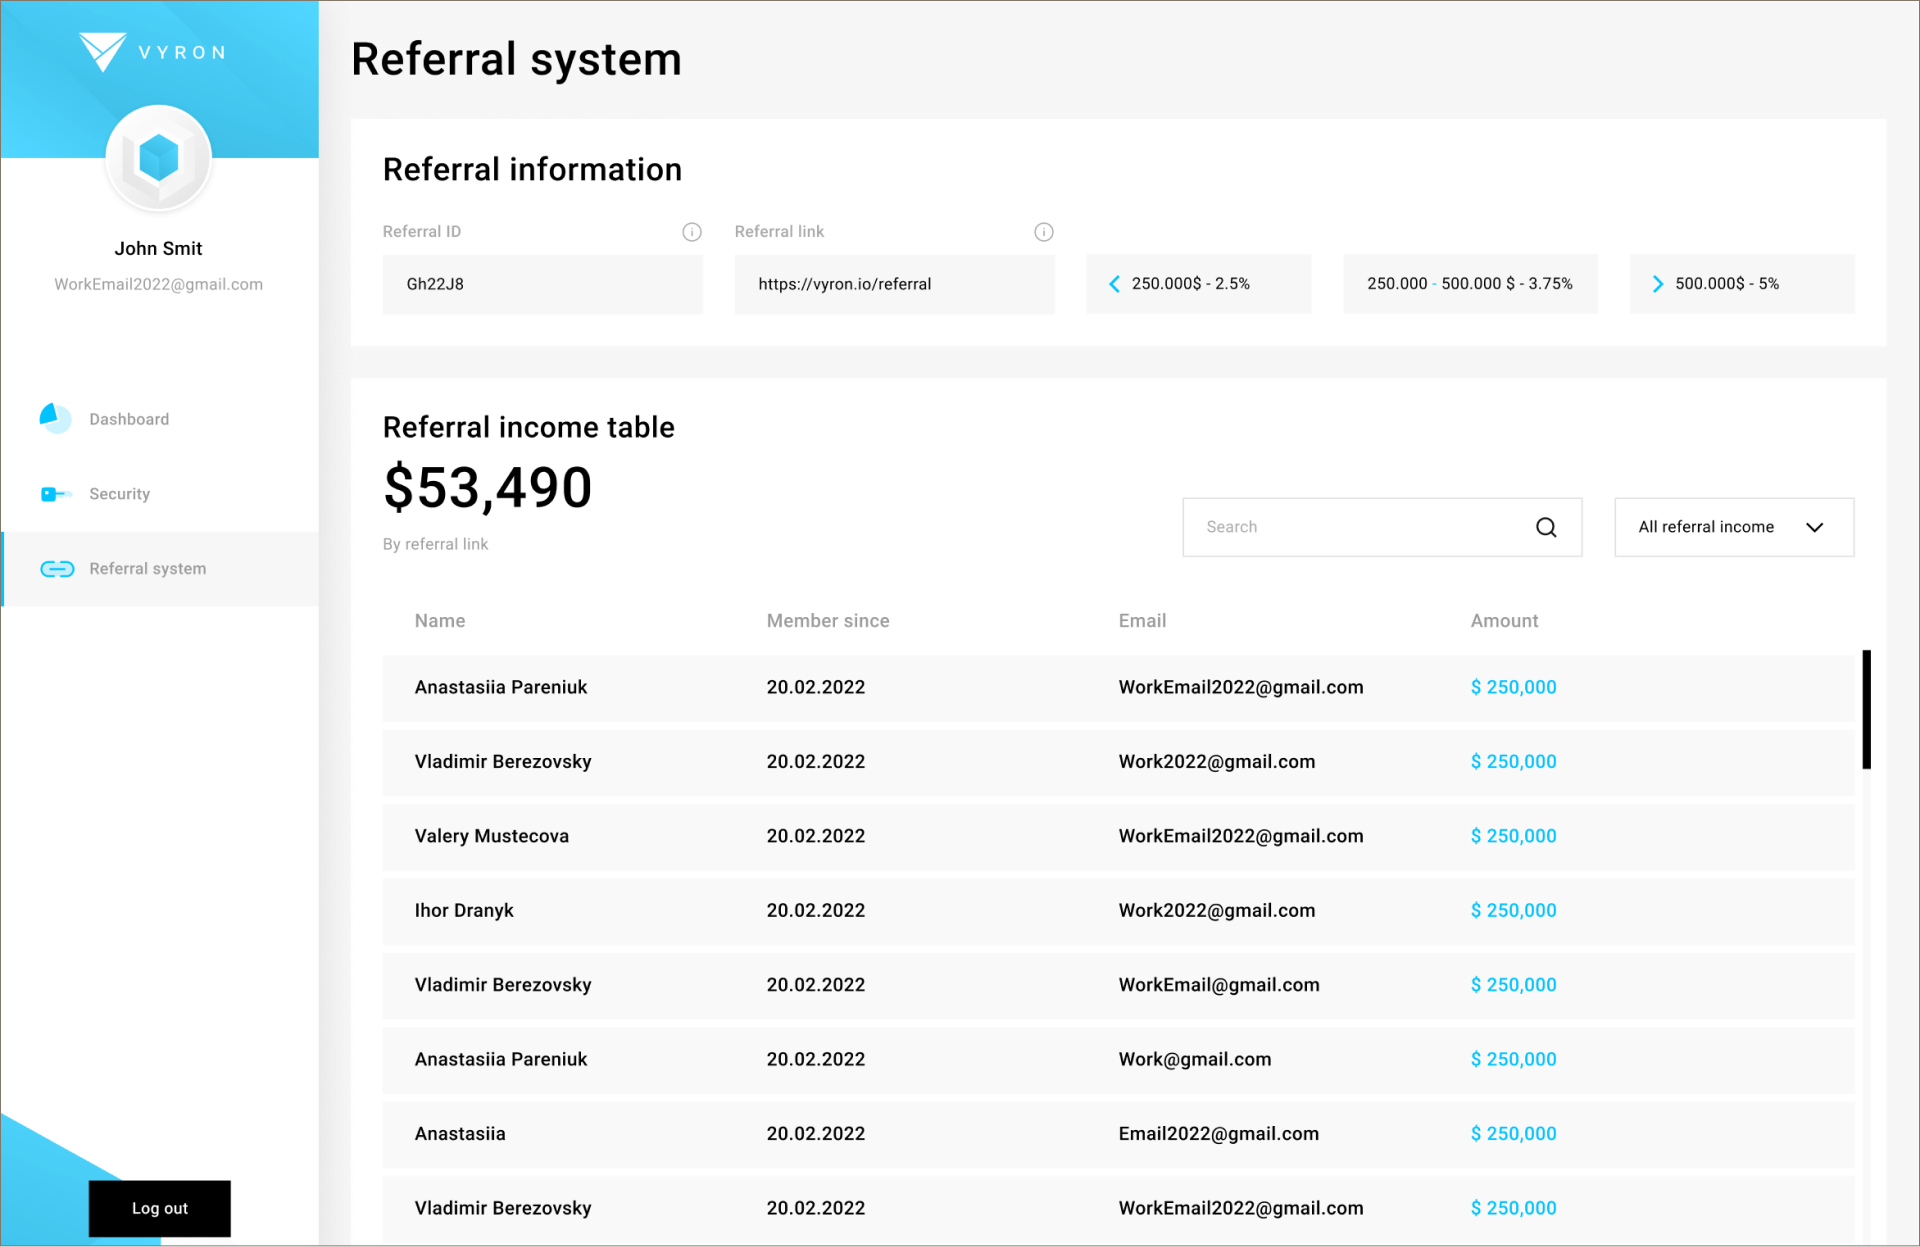Click the Referral ID info icon
The width and height of the screenshot is (1920, 1247).
coord(691,232)
